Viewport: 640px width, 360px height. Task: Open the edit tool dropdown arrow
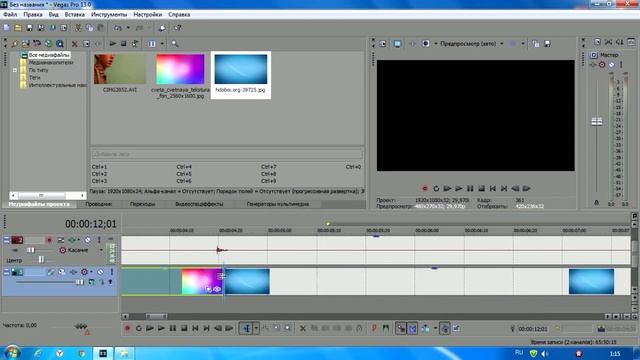[x=256, y=328]
